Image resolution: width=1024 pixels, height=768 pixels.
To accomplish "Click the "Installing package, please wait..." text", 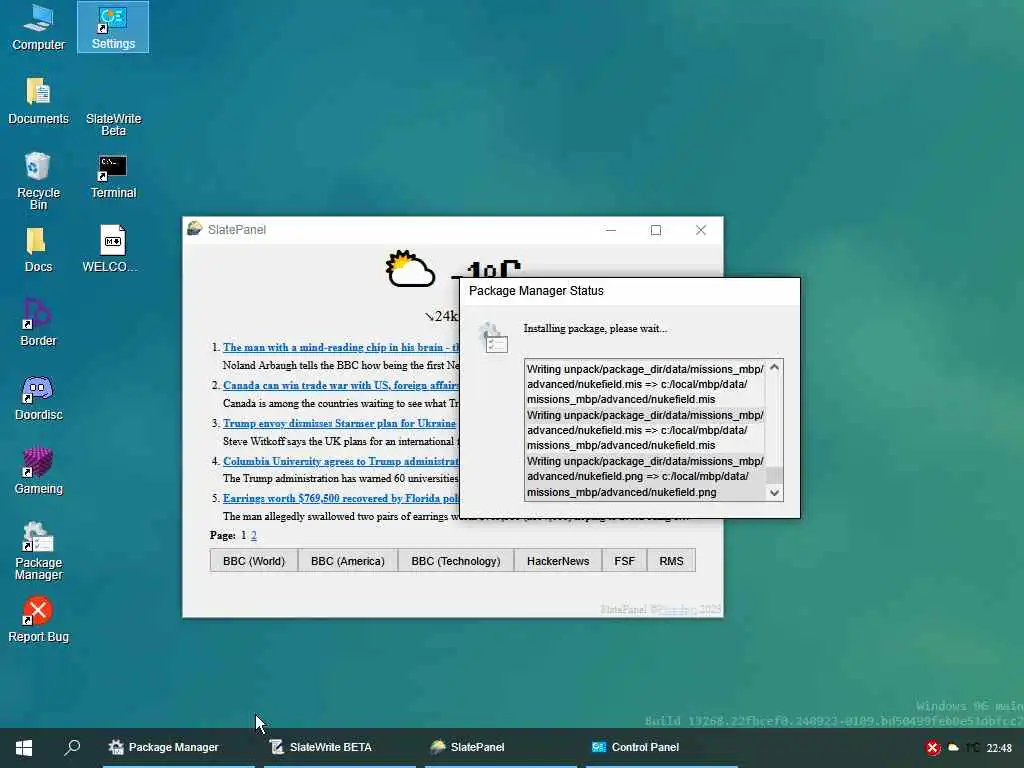I will tap(595, 328).
